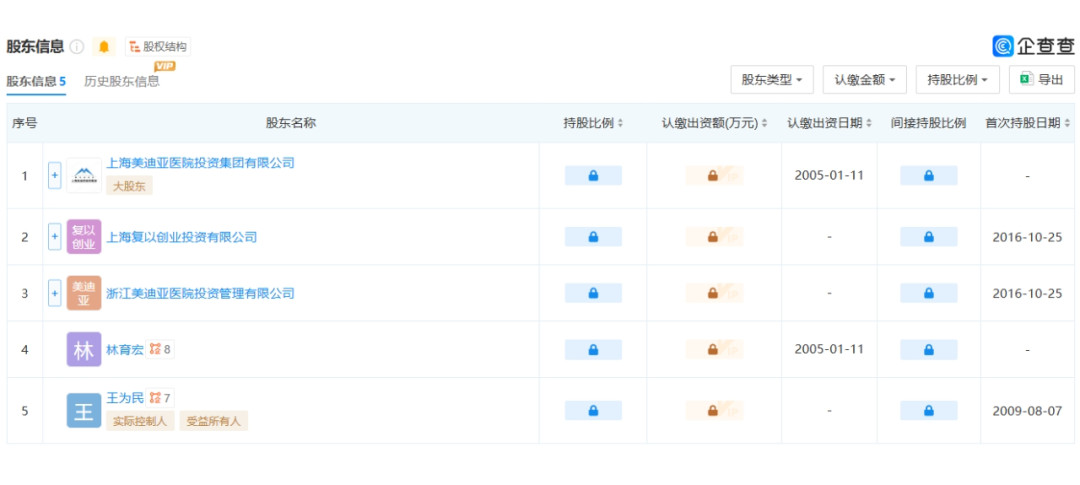Image resolution: width=1080 pixels, height=485 pixels.
Task: Click 受益所有人 tag
Action: pos(214,421)
